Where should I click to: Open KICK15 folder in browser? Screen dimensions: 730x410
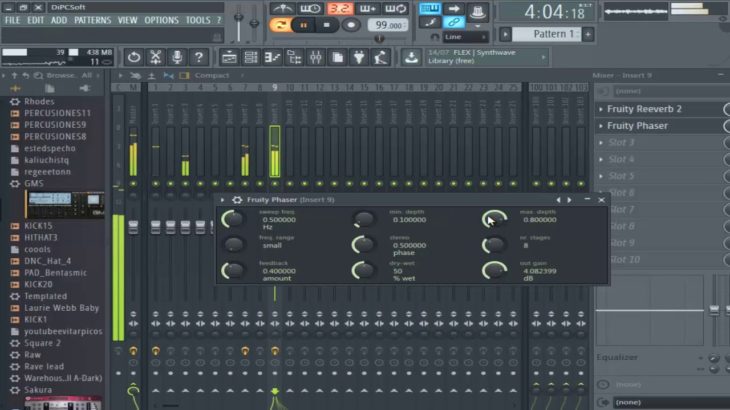pos(38,226)
